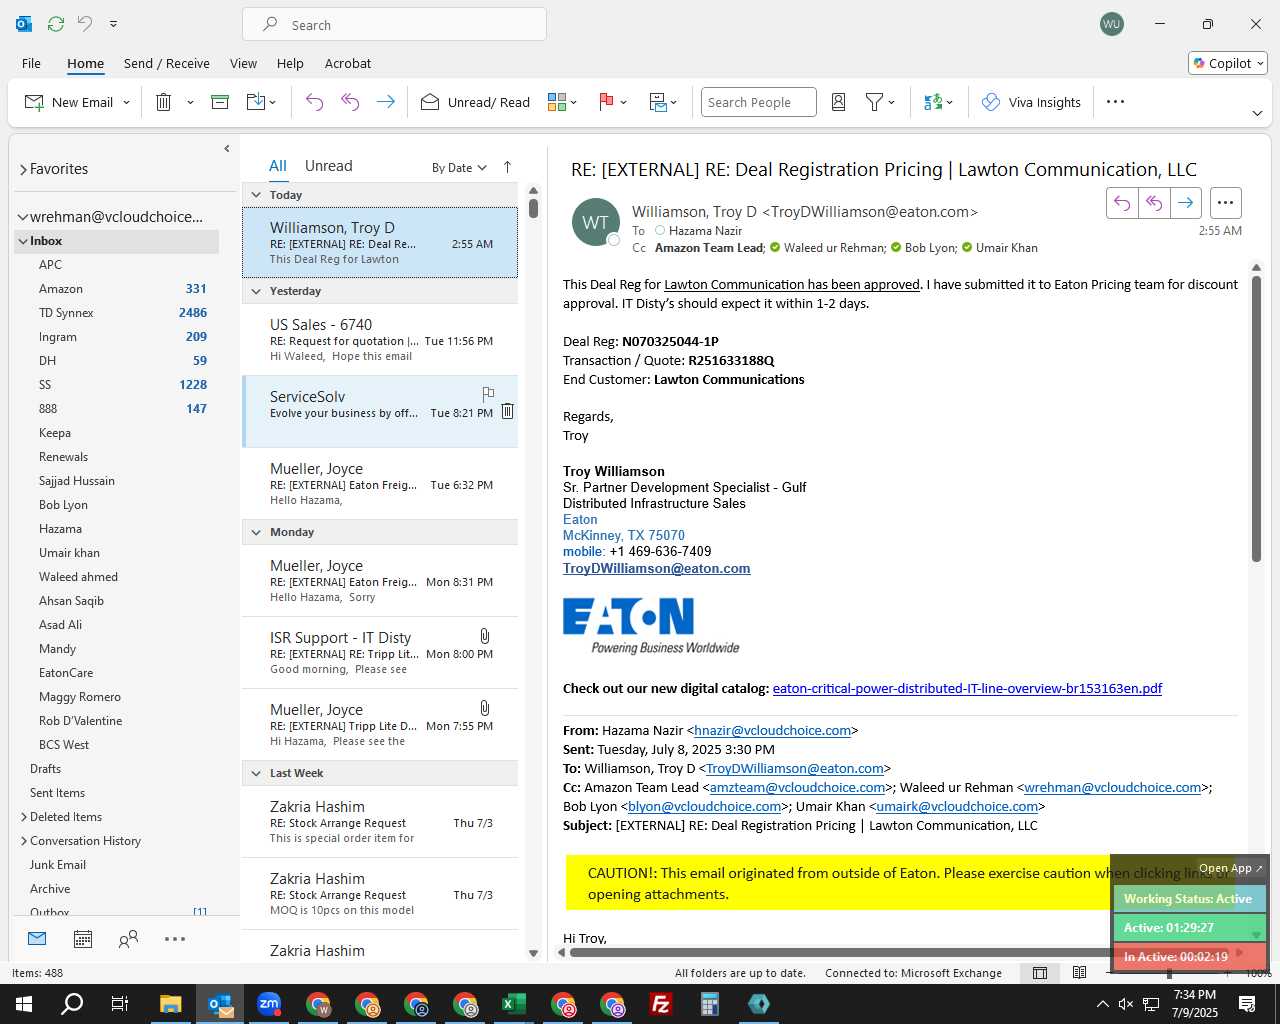Viewport: 1280px width, 1024px height.
Task: Expand the Favorites section
Action: click(x=23, y=170)
